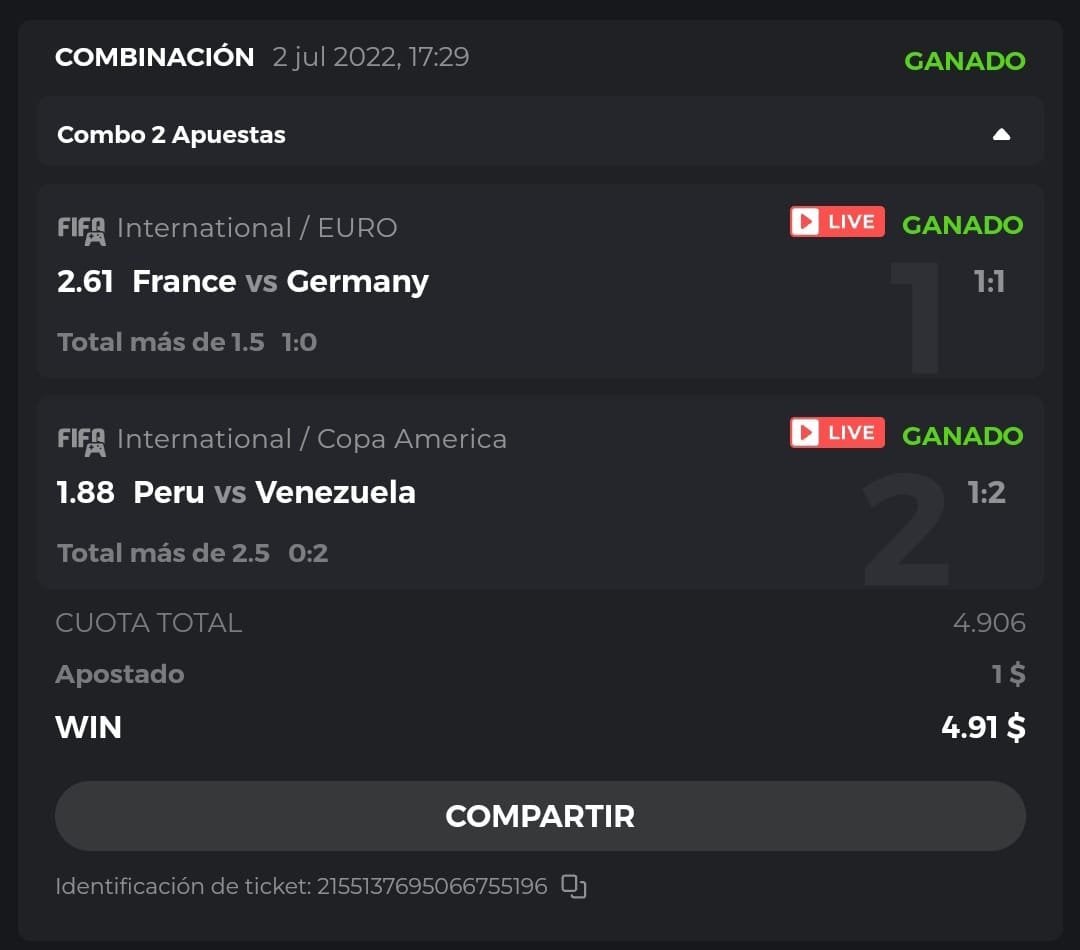Click GANADO status on France vs Germany bet
This screenshot has height=950, width=1080.
coord(962,225)
